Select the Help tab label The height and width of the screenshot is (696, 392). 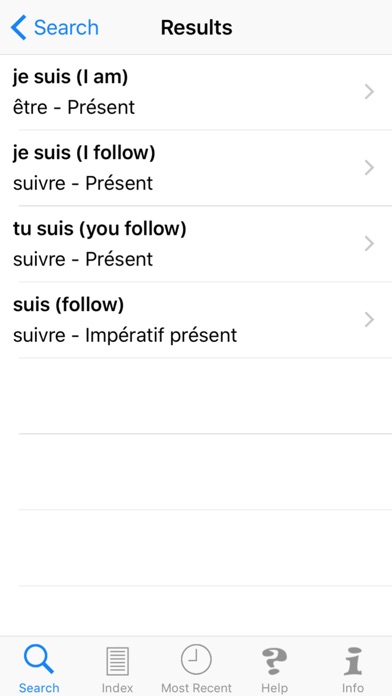274,688
